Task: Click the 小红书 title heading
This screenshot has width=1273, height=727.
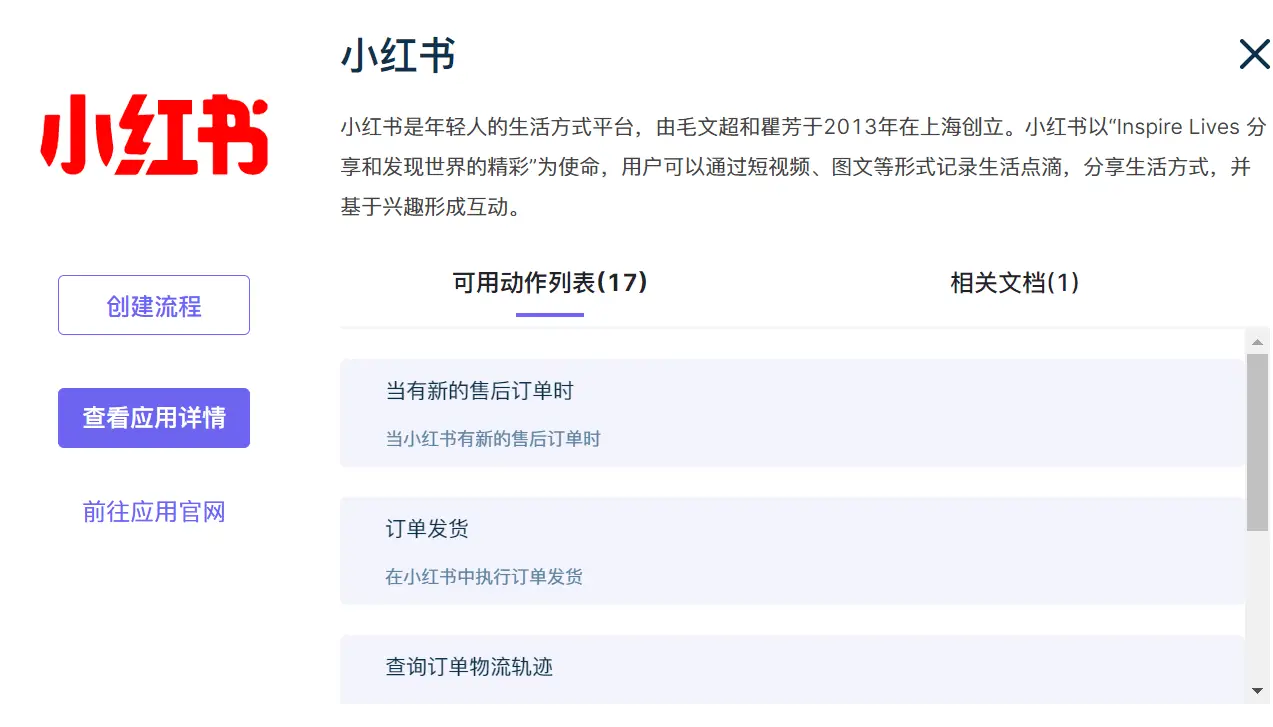Action: pyautogui.click(x=398, y=56)
